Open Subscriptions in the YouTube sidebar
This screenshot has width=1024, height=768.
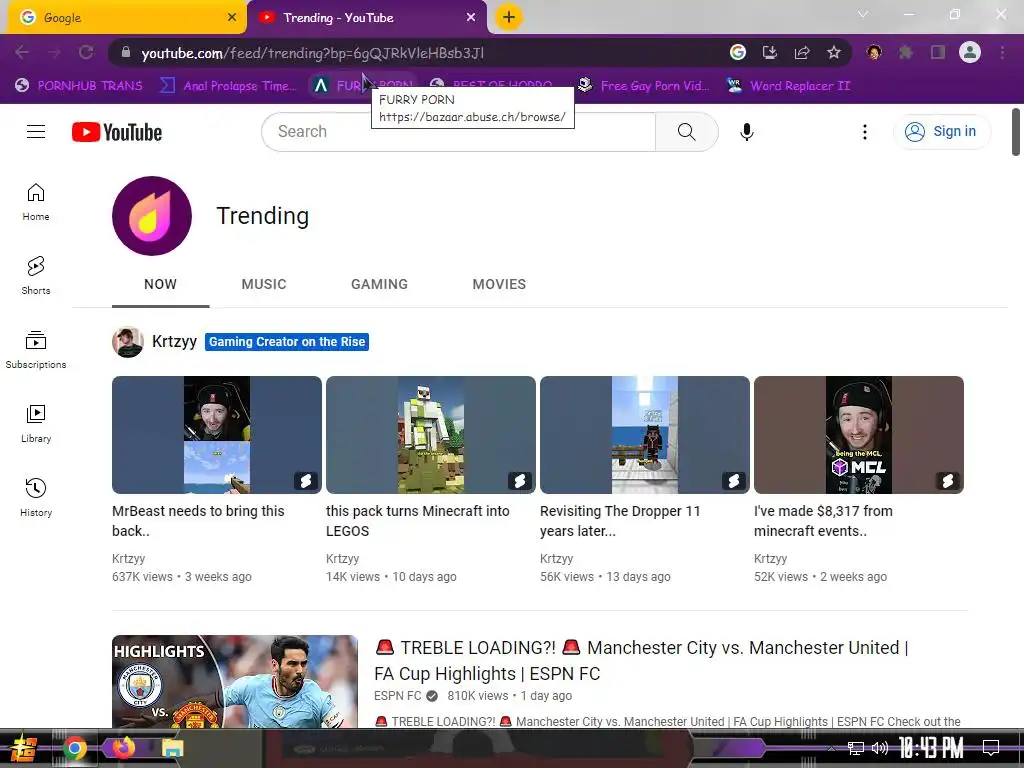pos(36,349)
